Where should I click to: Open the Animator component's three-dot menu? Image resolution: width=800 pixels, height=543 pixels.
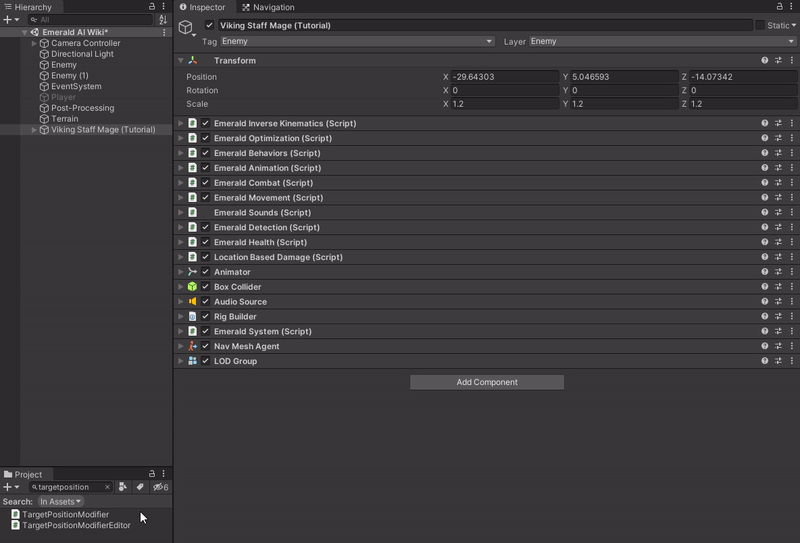[x=791, y=272]
